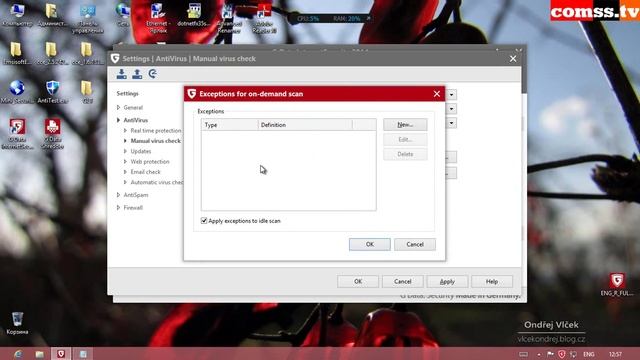Expand the Real time protection node arrow
Image resolution: width=640 pixels, height=360 pixels.
click(x=125, y=131)
